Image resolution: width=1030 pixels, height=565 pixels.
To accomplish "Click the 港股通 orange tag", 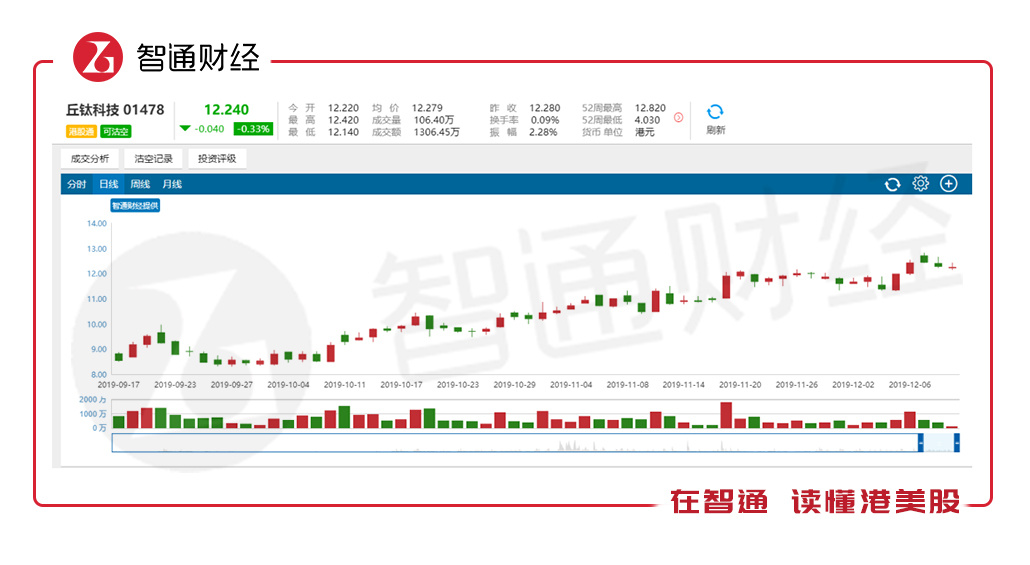I will (81, 131).
